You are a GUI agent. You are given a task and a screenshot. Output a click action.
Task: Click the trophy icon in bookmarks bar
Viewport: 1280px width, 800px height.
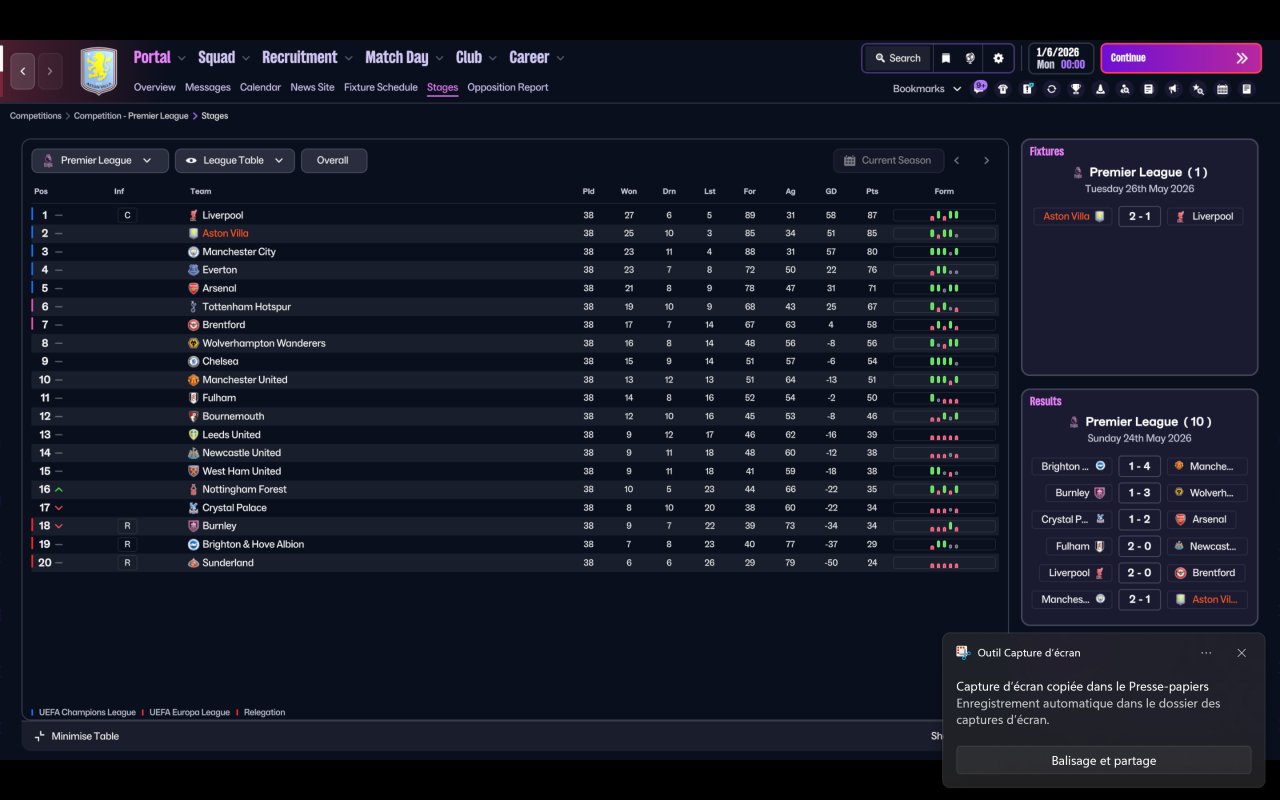point(1076,89)
